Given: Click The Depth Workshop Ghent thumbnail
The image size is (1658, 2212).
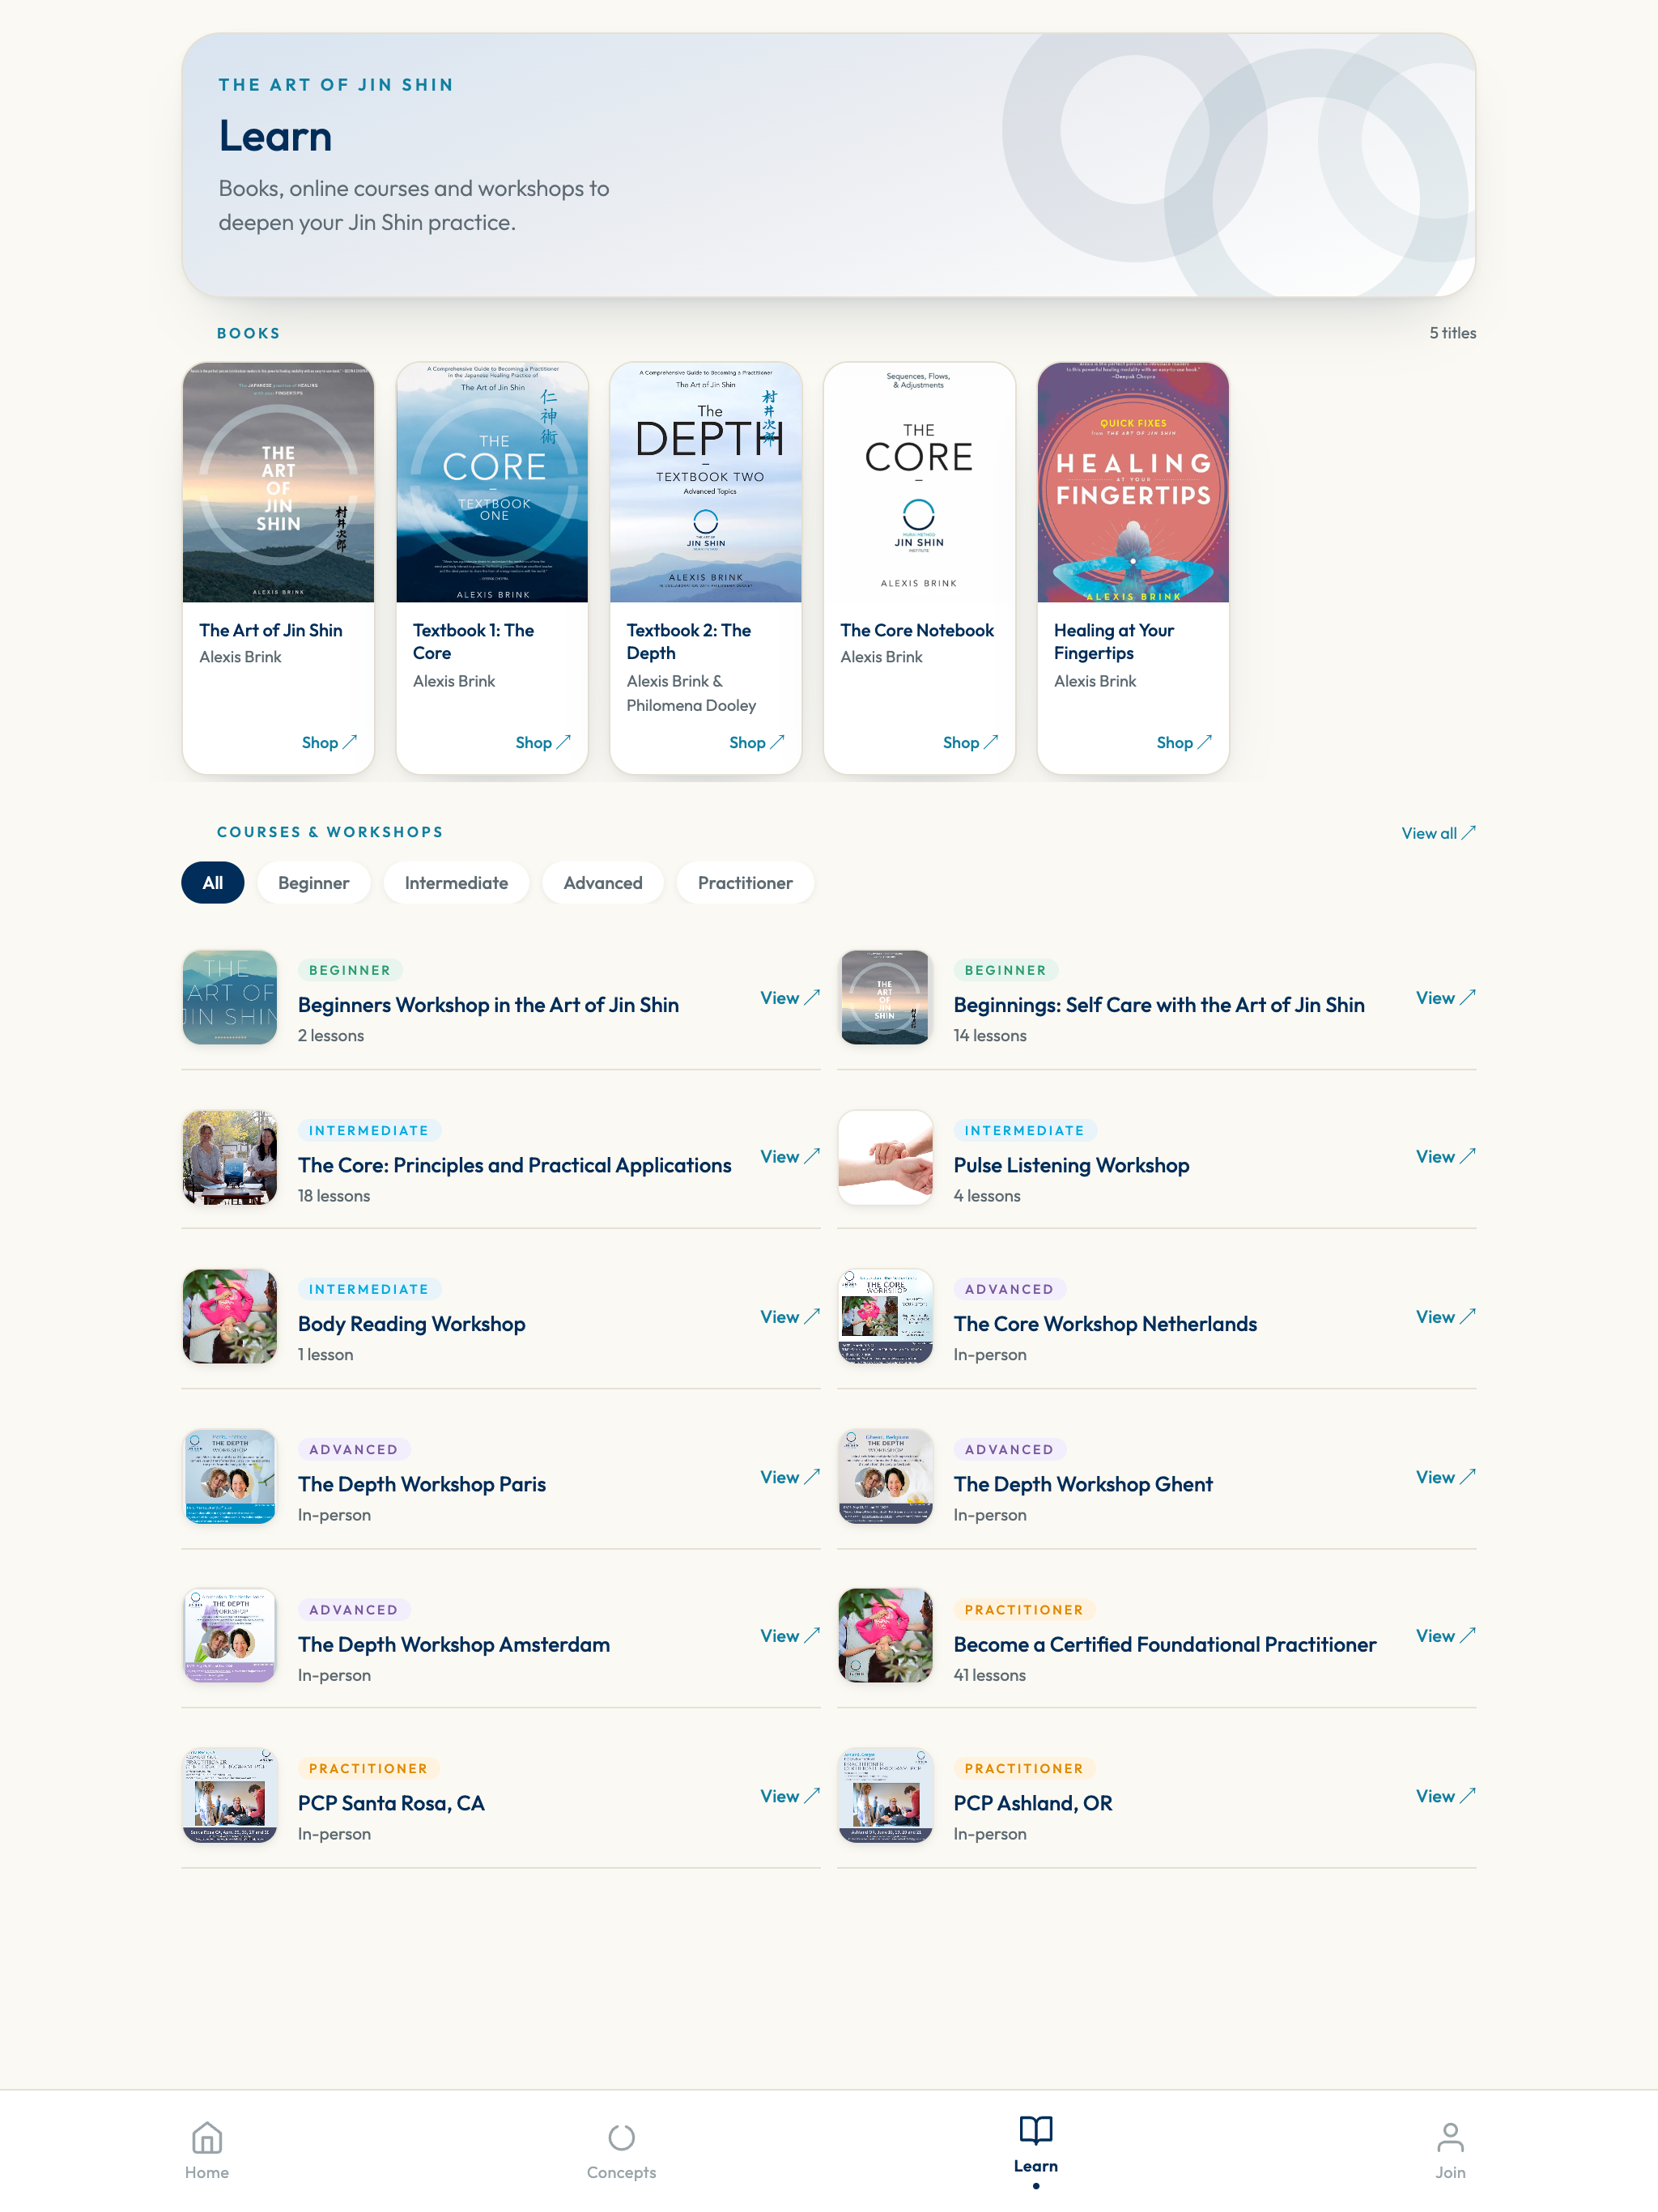Looking at the screenshot, I should click(x=885, y=1476).
